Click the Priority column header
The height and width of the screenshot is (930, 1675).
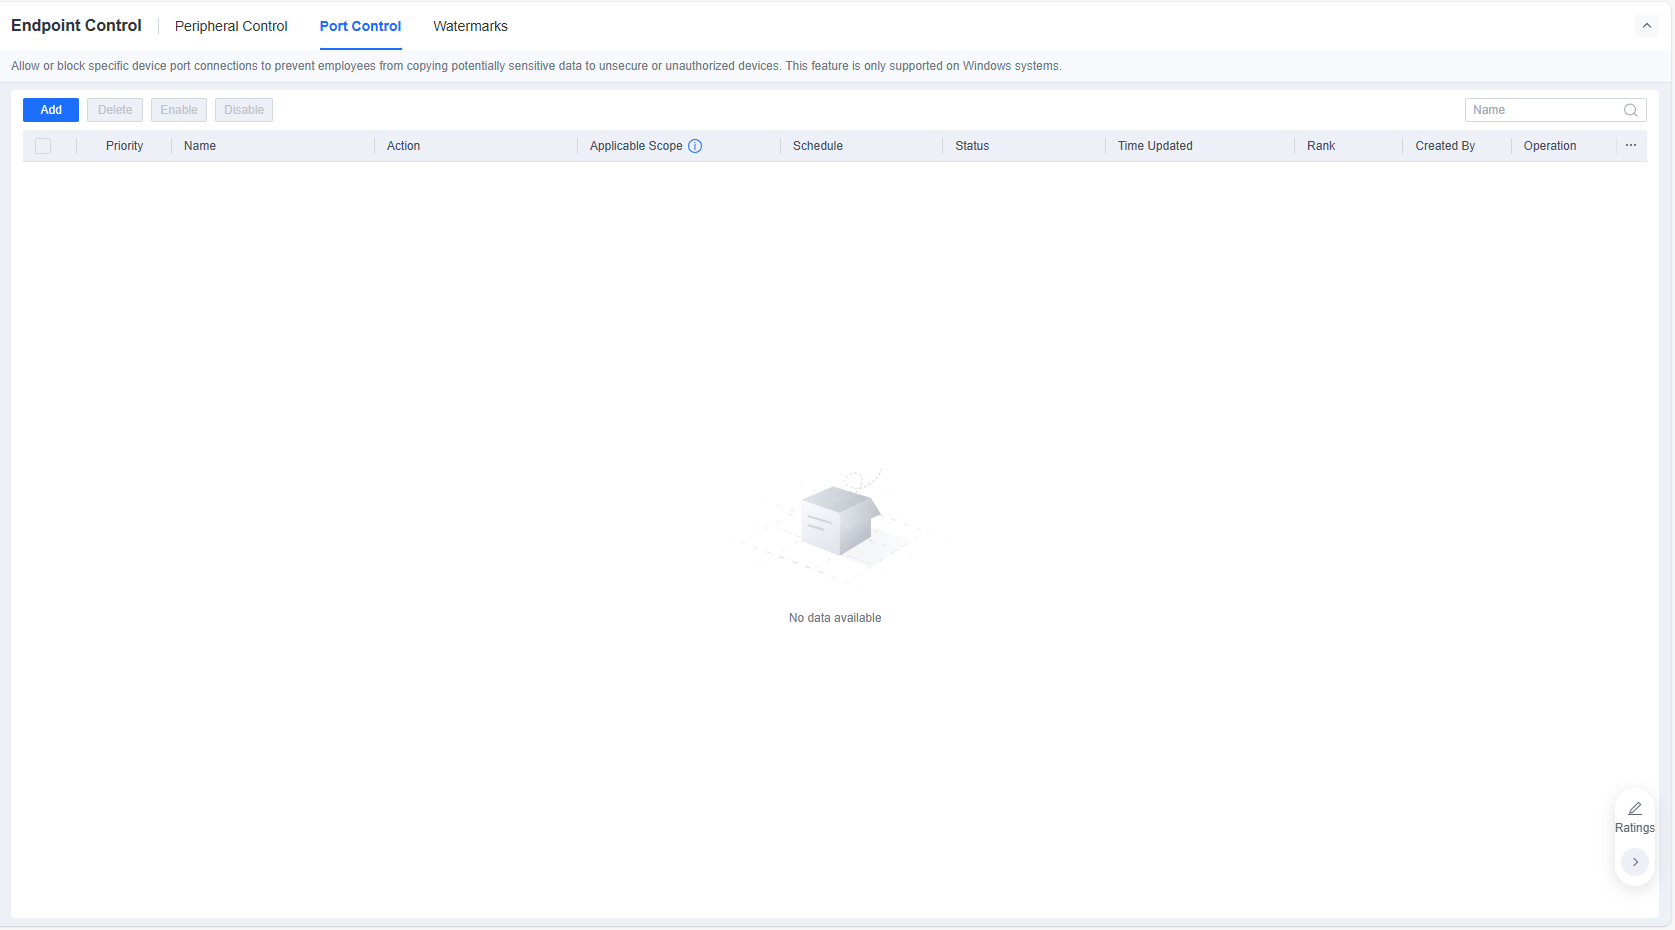[124, 146]
